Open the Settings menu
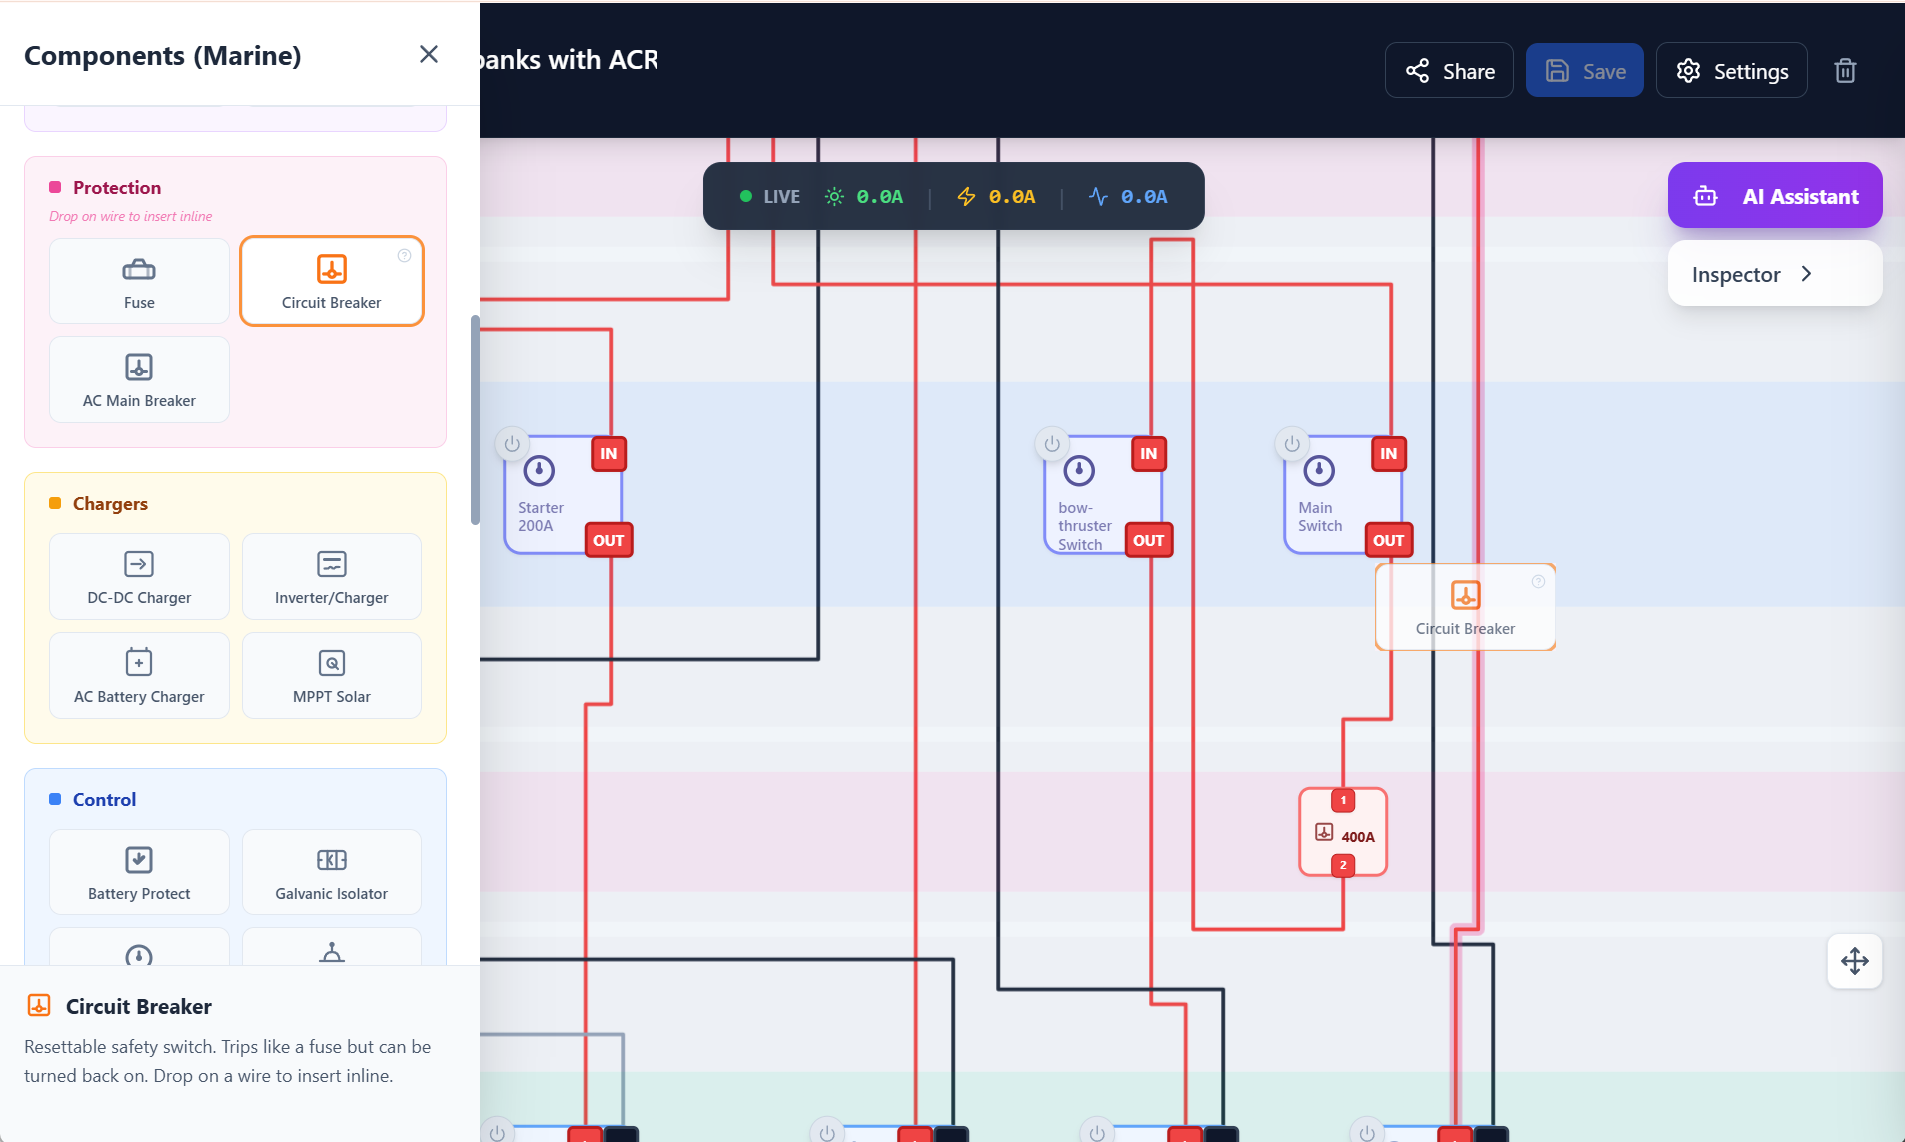 (1731, 70)
